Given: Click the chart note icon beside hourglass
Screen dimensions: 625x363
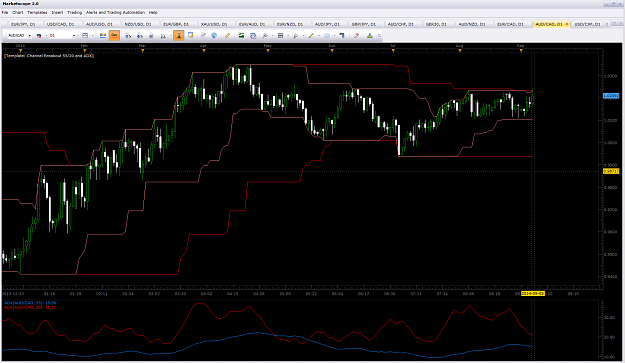Looking at the screenshot, I should 191,35.
